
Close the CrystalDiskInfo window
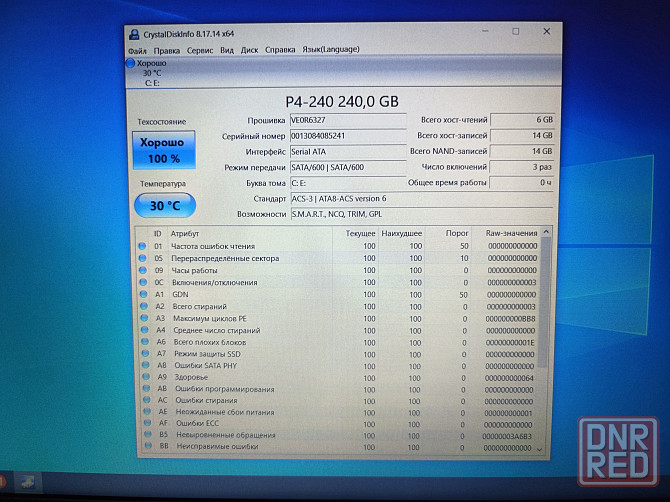547,31
